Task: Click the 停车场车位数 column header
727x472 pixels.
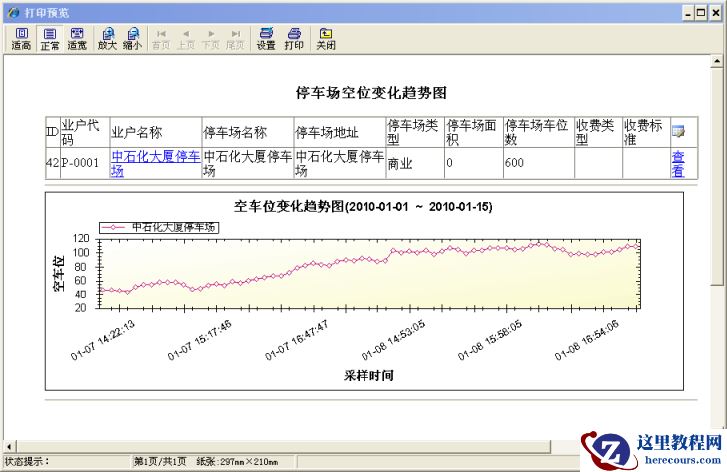Action: pos(539,132)
